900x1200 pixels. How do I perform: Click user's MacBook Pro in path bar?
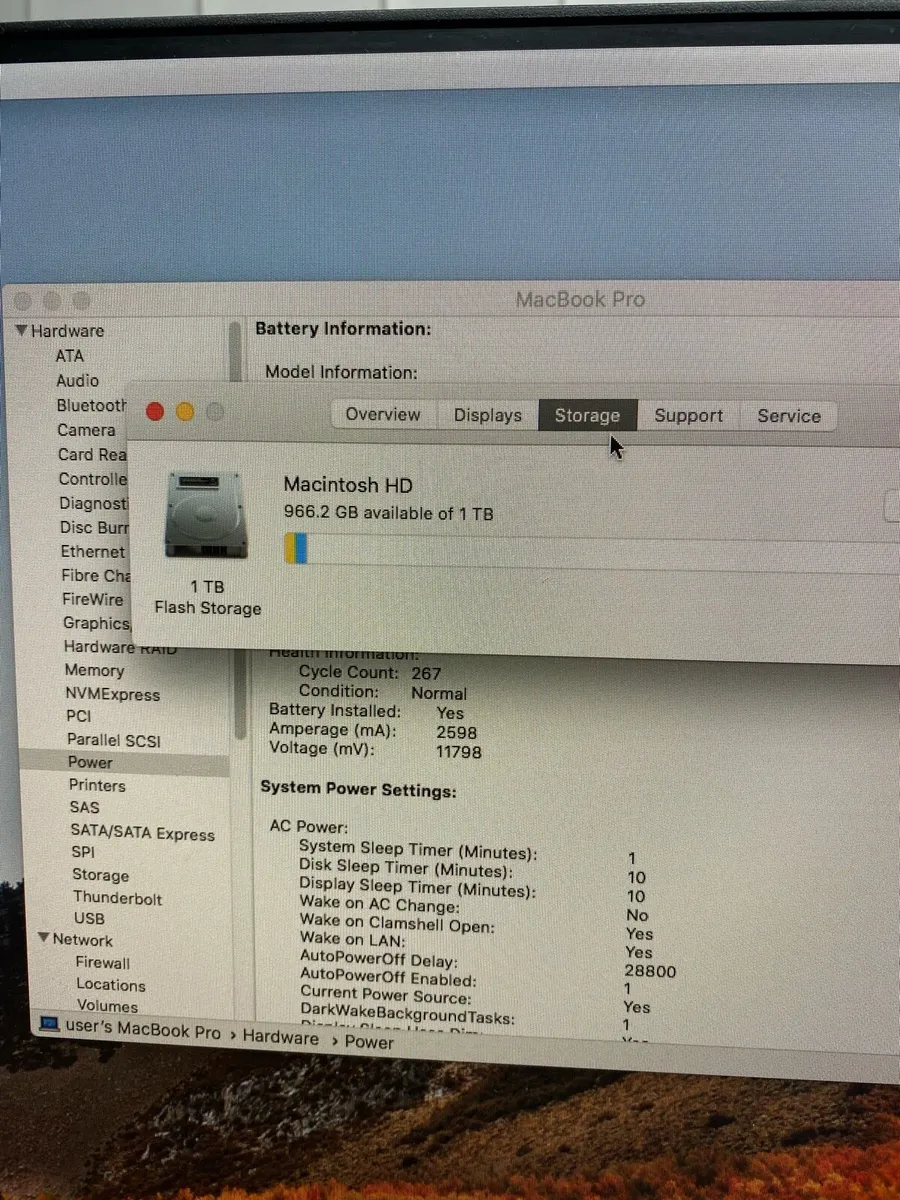pyautogui.click(x=143, y=1031)
